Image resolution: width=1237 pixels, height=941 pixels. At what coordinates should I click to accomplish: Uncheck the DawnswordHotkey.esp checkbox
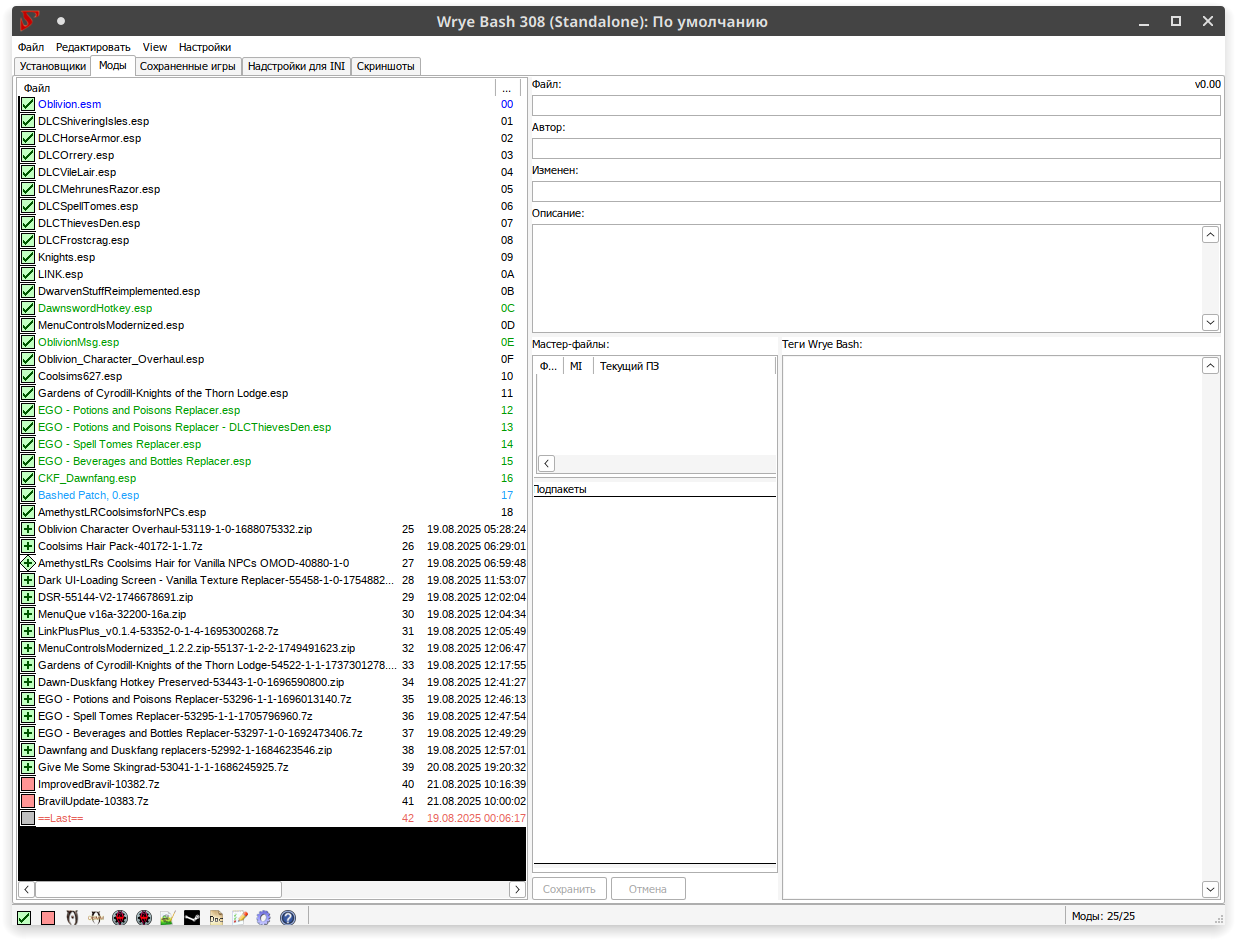click(28, 308)
